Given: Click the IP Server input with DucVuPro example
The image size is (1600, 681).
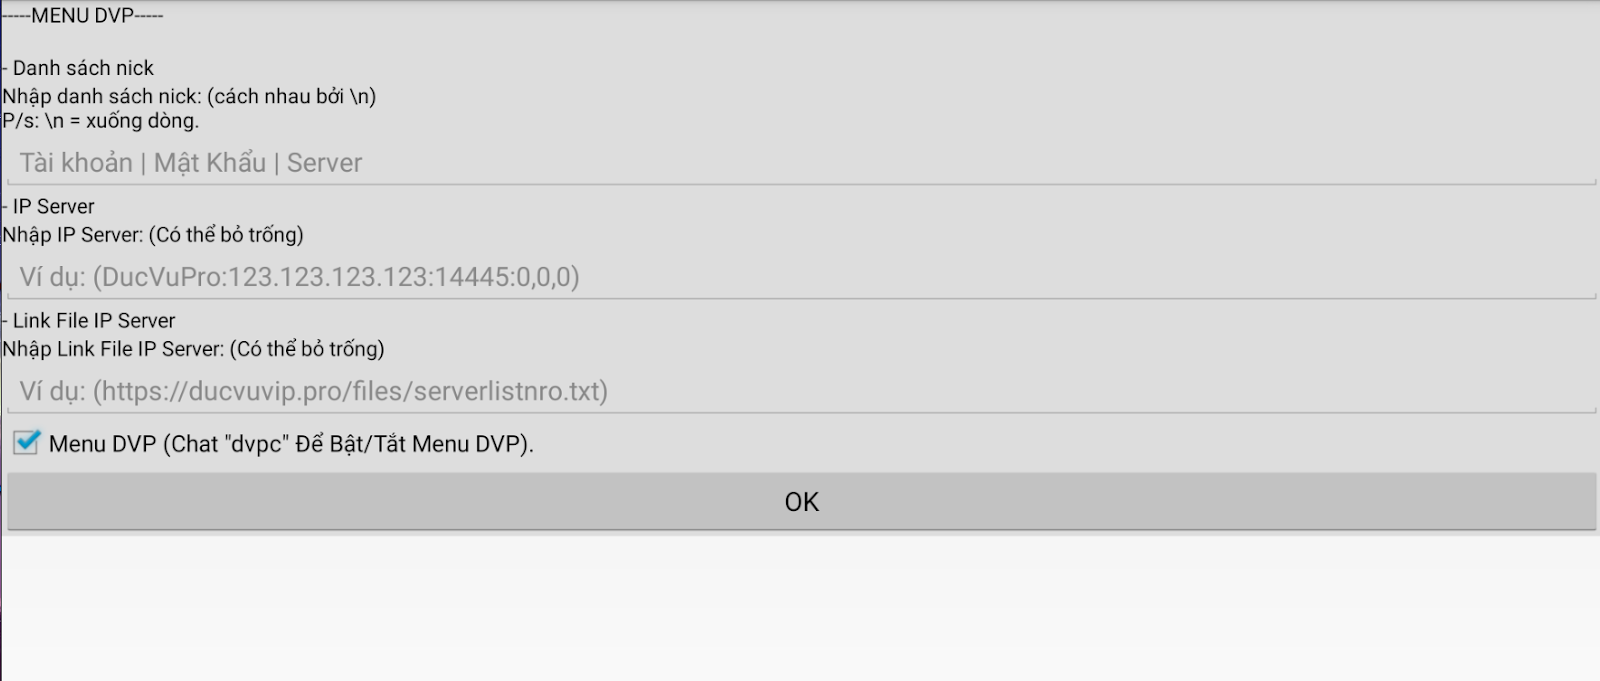Looking at the screenshot, I should [x=800, y=277].
